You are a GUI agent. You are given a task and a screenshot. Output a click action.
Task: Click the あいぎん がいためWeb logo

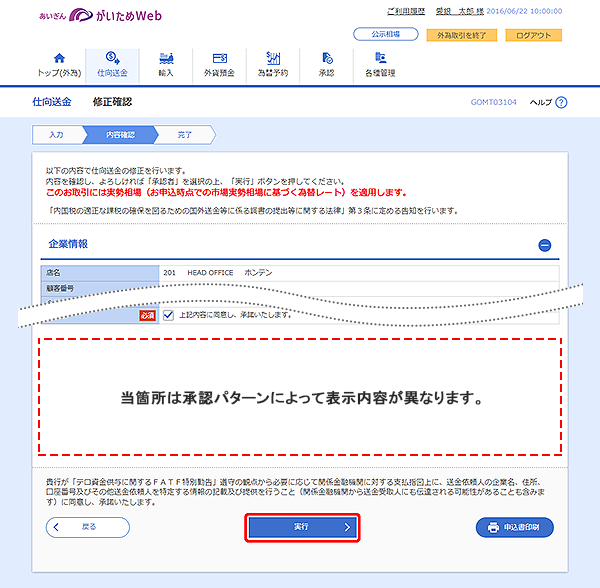click(100, 15)
